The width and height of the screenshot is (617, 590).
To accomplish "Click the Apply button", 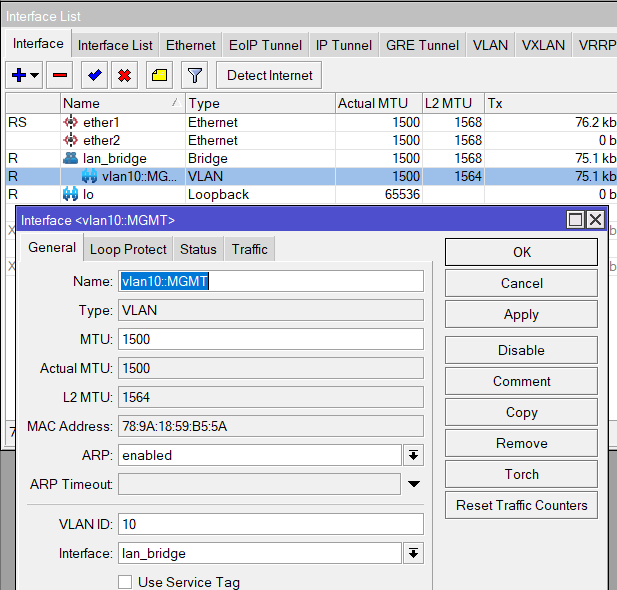I will [x=521, y=314].
